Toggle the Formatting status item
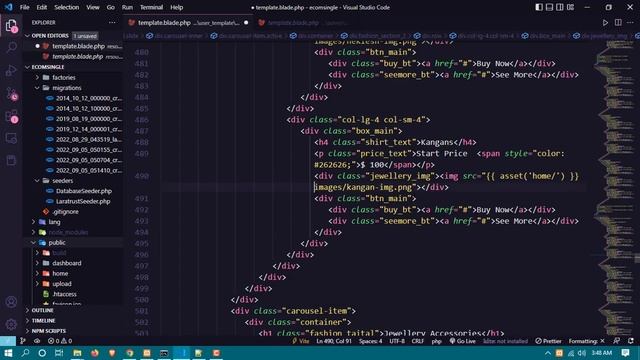Screen dimensions: 640x360 click(x=587, y=341)
